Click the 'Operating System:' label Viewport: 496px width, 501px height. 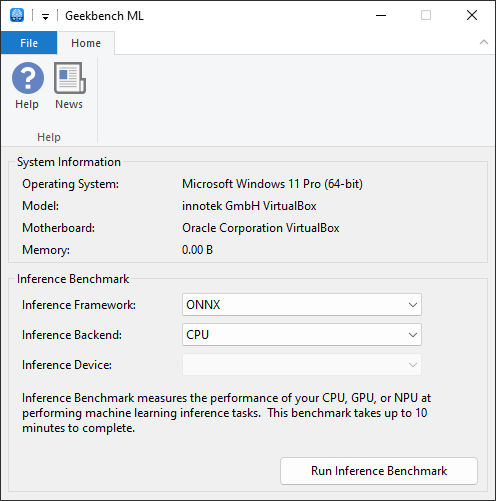tap(70, 184)
